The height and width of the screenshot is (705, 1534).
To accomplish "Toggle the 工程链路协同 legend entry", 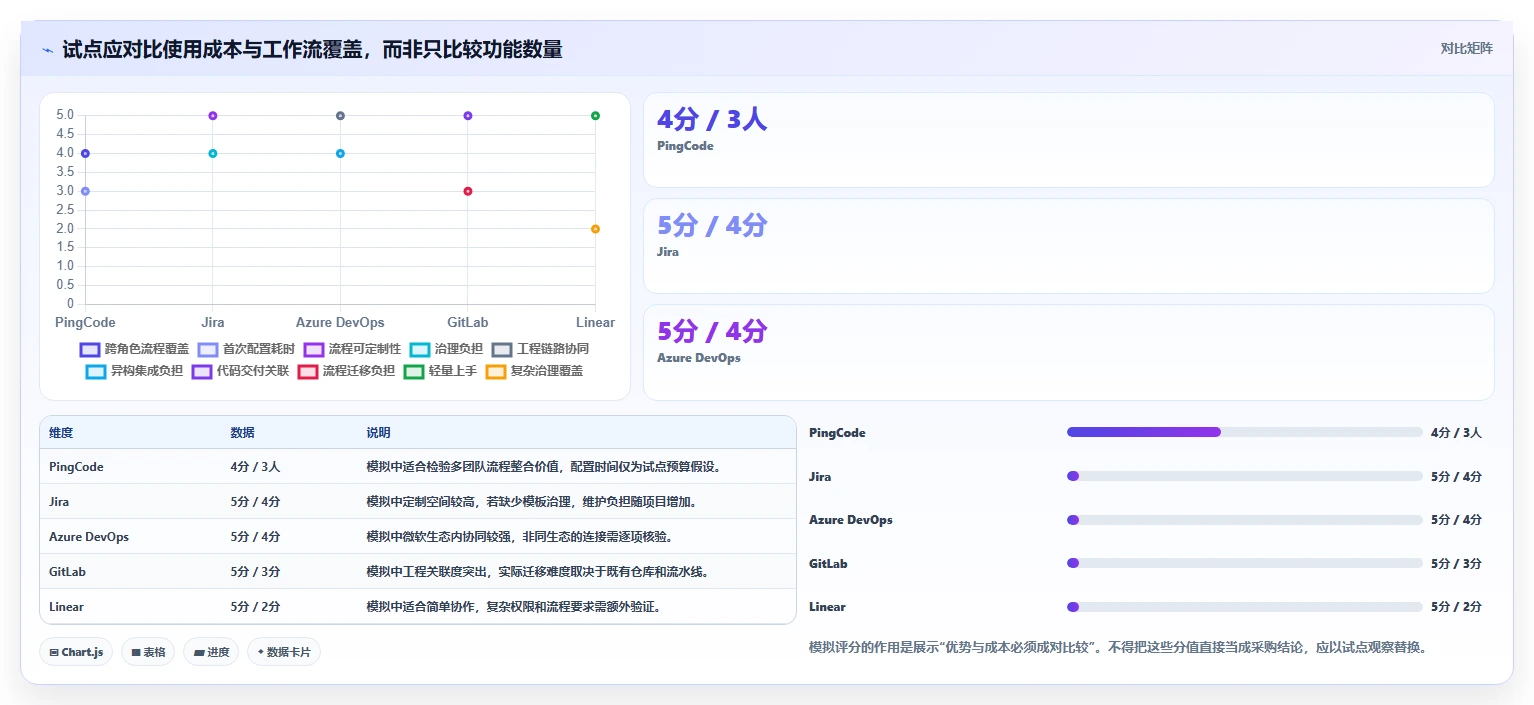I will tap(541, 349).
